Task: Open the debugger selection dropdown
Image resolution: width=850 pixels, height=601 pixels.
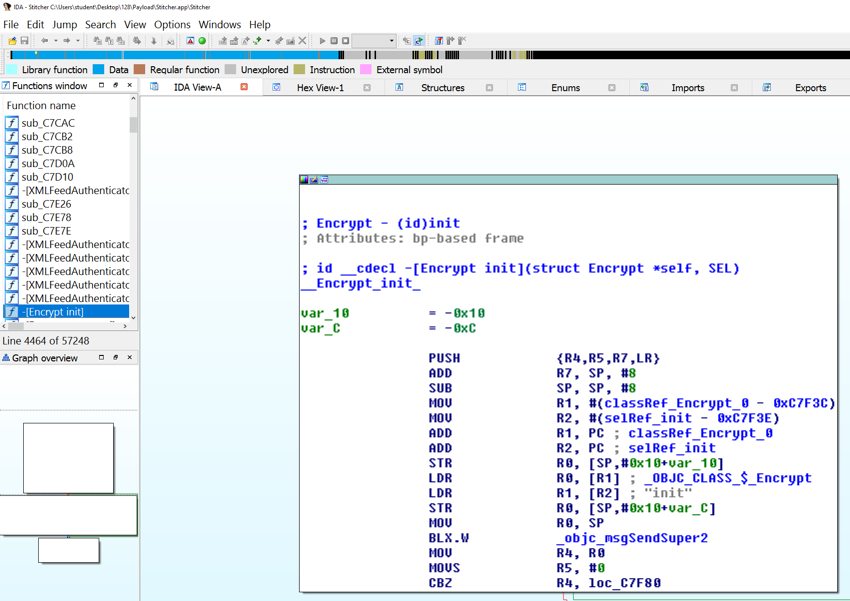Action: tap(391, 41)
